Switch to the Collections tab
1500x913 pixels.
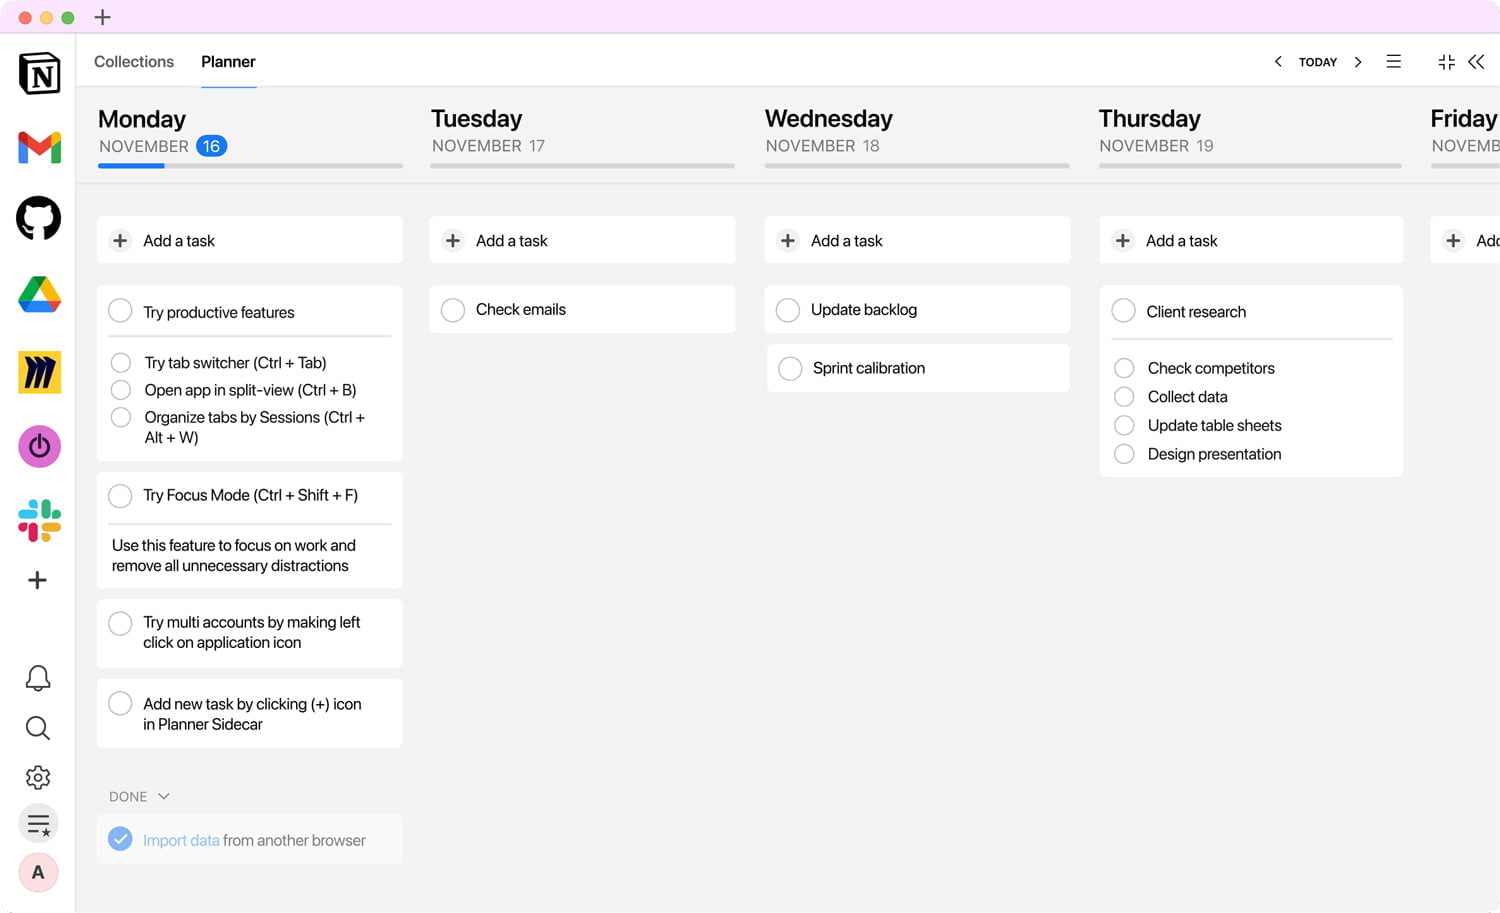[134, 62]
